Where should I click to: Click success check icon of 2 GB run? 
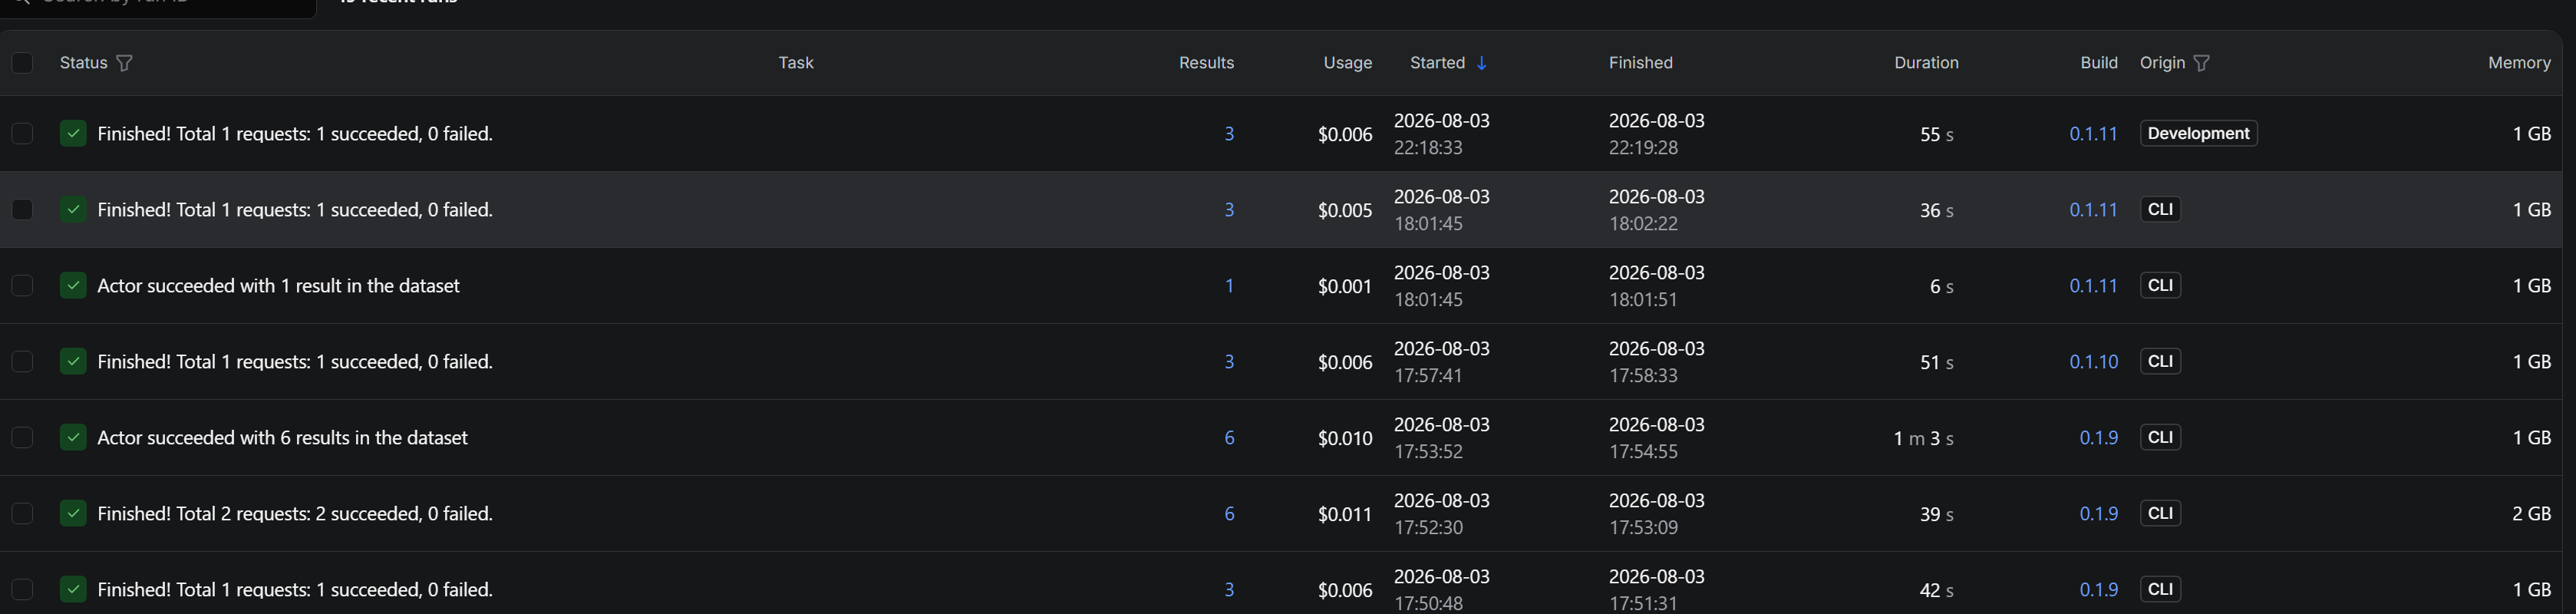pos(73,513)
